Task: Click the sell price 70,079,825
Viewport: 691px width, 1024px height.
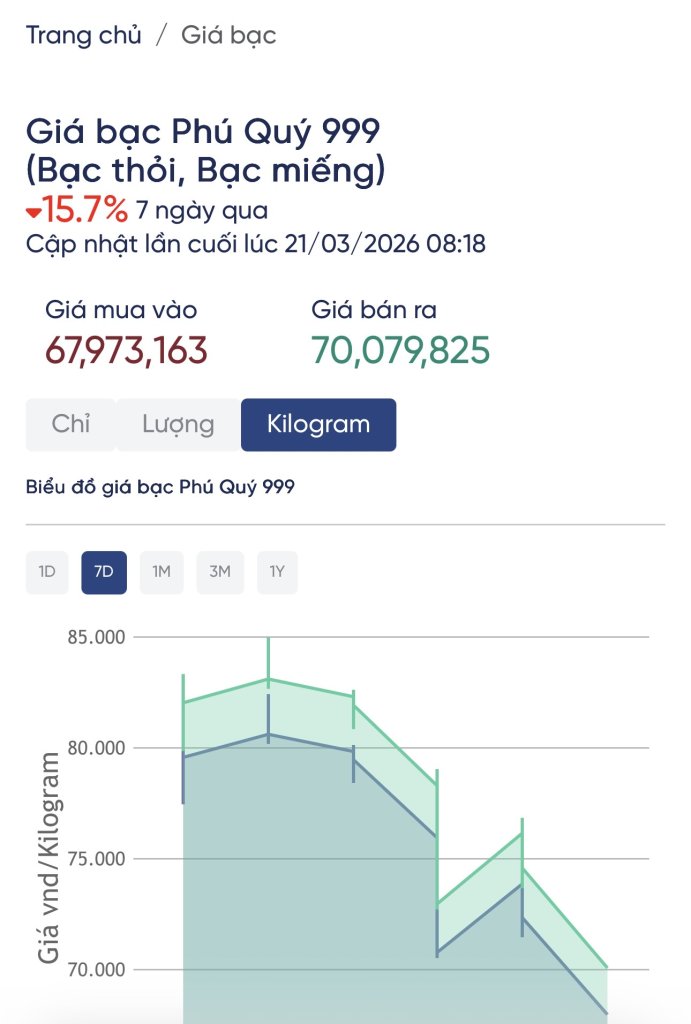Action: click(x=400, y=350)
